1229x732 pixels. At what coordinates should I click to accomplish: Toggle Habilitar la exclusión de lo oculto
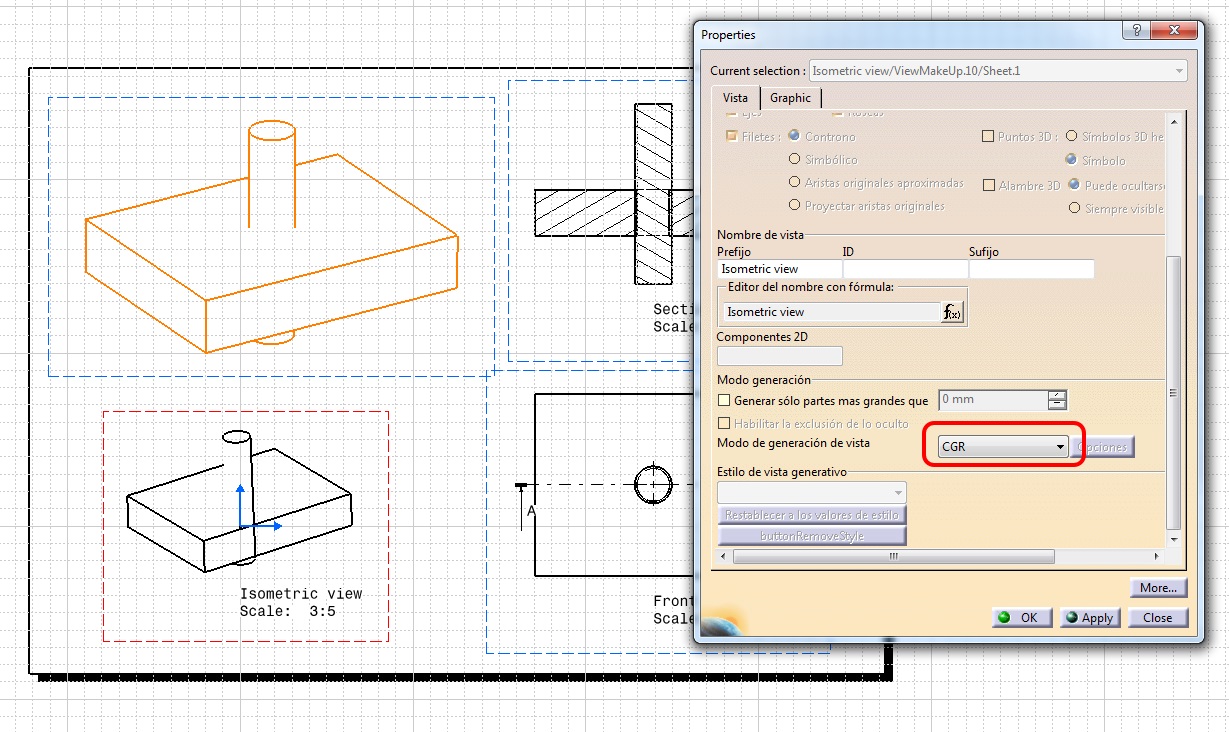click(x=725, y=424)
